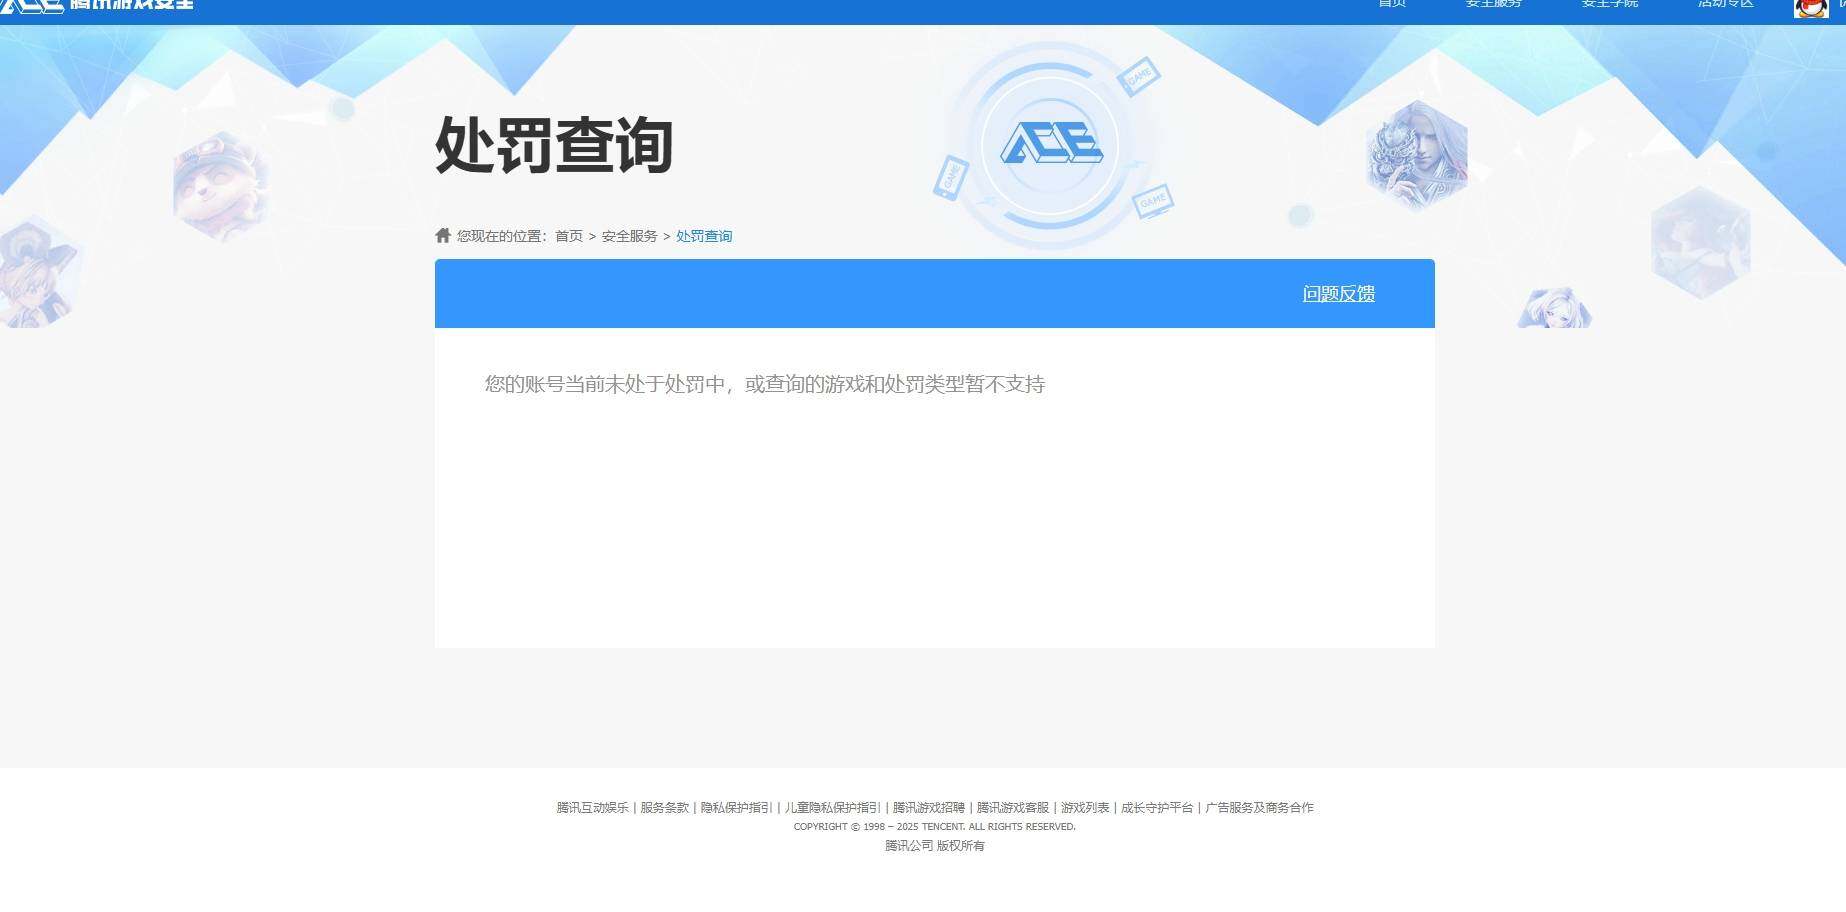Go to 首页 via the breadcrumb
Image resolution: width=1846 pixels, height=912 pixels.
(569, 236)
